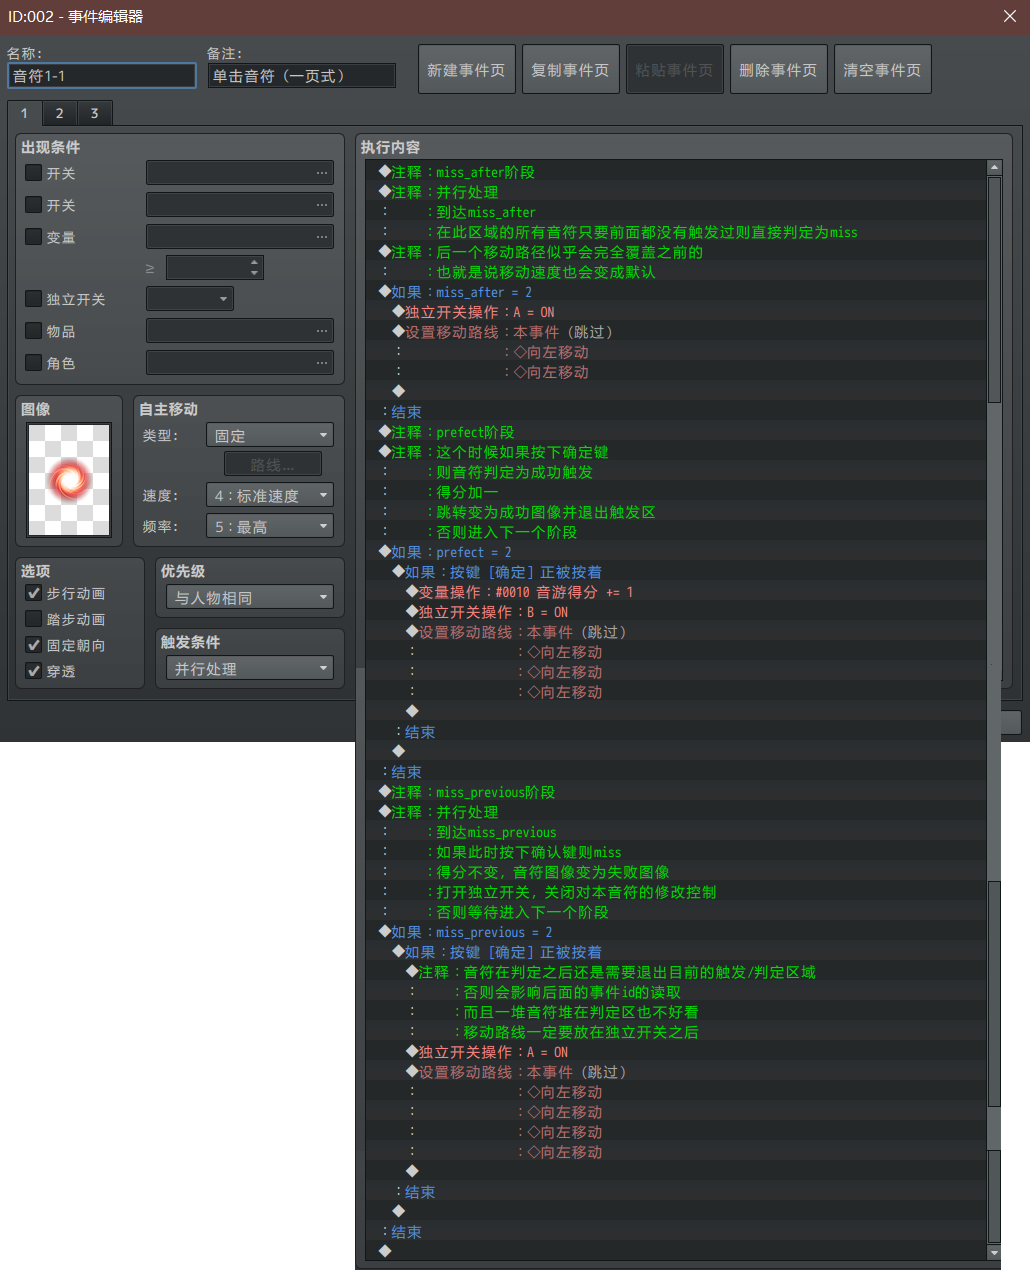Click the 名称 field containing 音符1-1

pyautogui.click(x=102, y=76)
